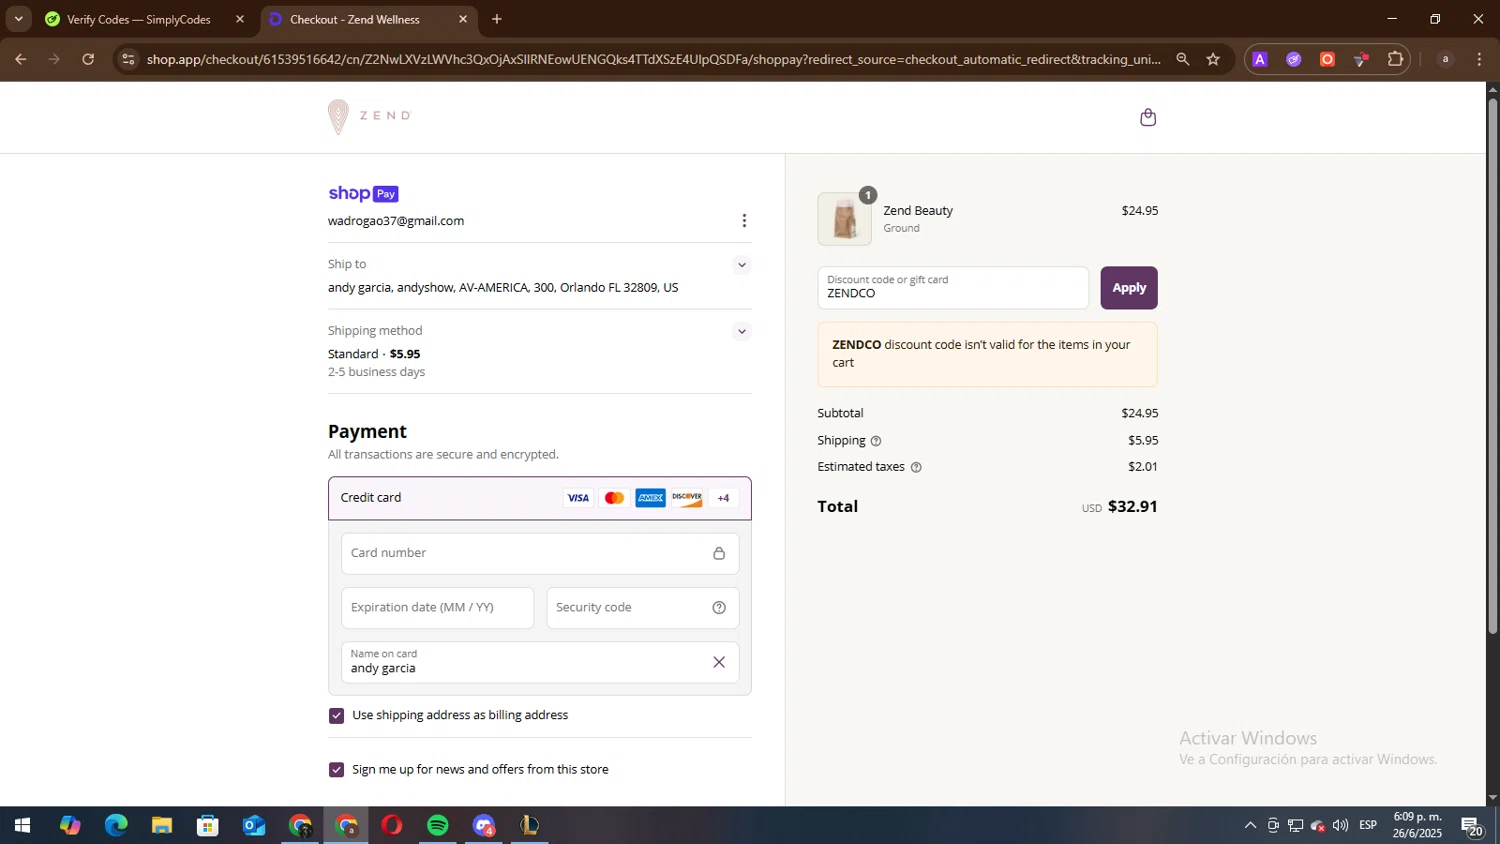Open the volume control in system tray

[x=1340, y=826]
